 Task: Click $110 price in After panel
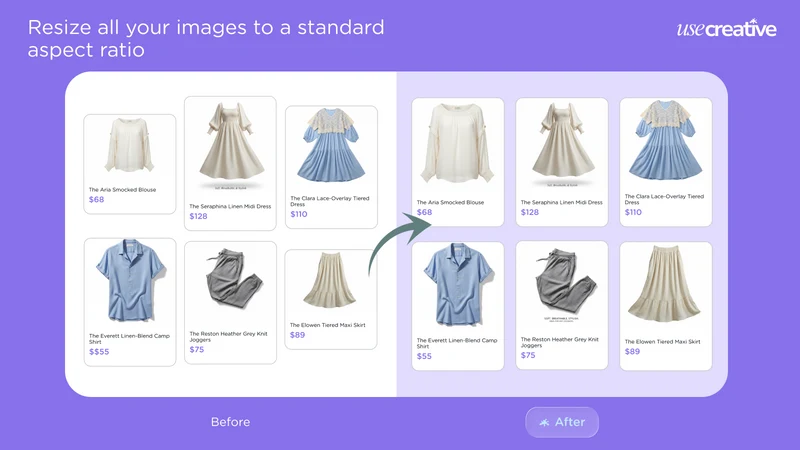(633, 212)
